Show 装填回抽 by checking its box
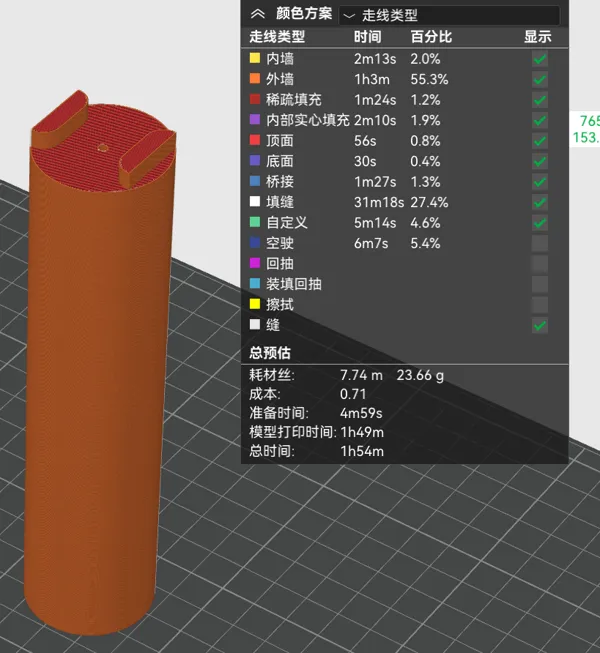This screenshot has width=600, height=653. pyautogui.click(x=540, y=284)
